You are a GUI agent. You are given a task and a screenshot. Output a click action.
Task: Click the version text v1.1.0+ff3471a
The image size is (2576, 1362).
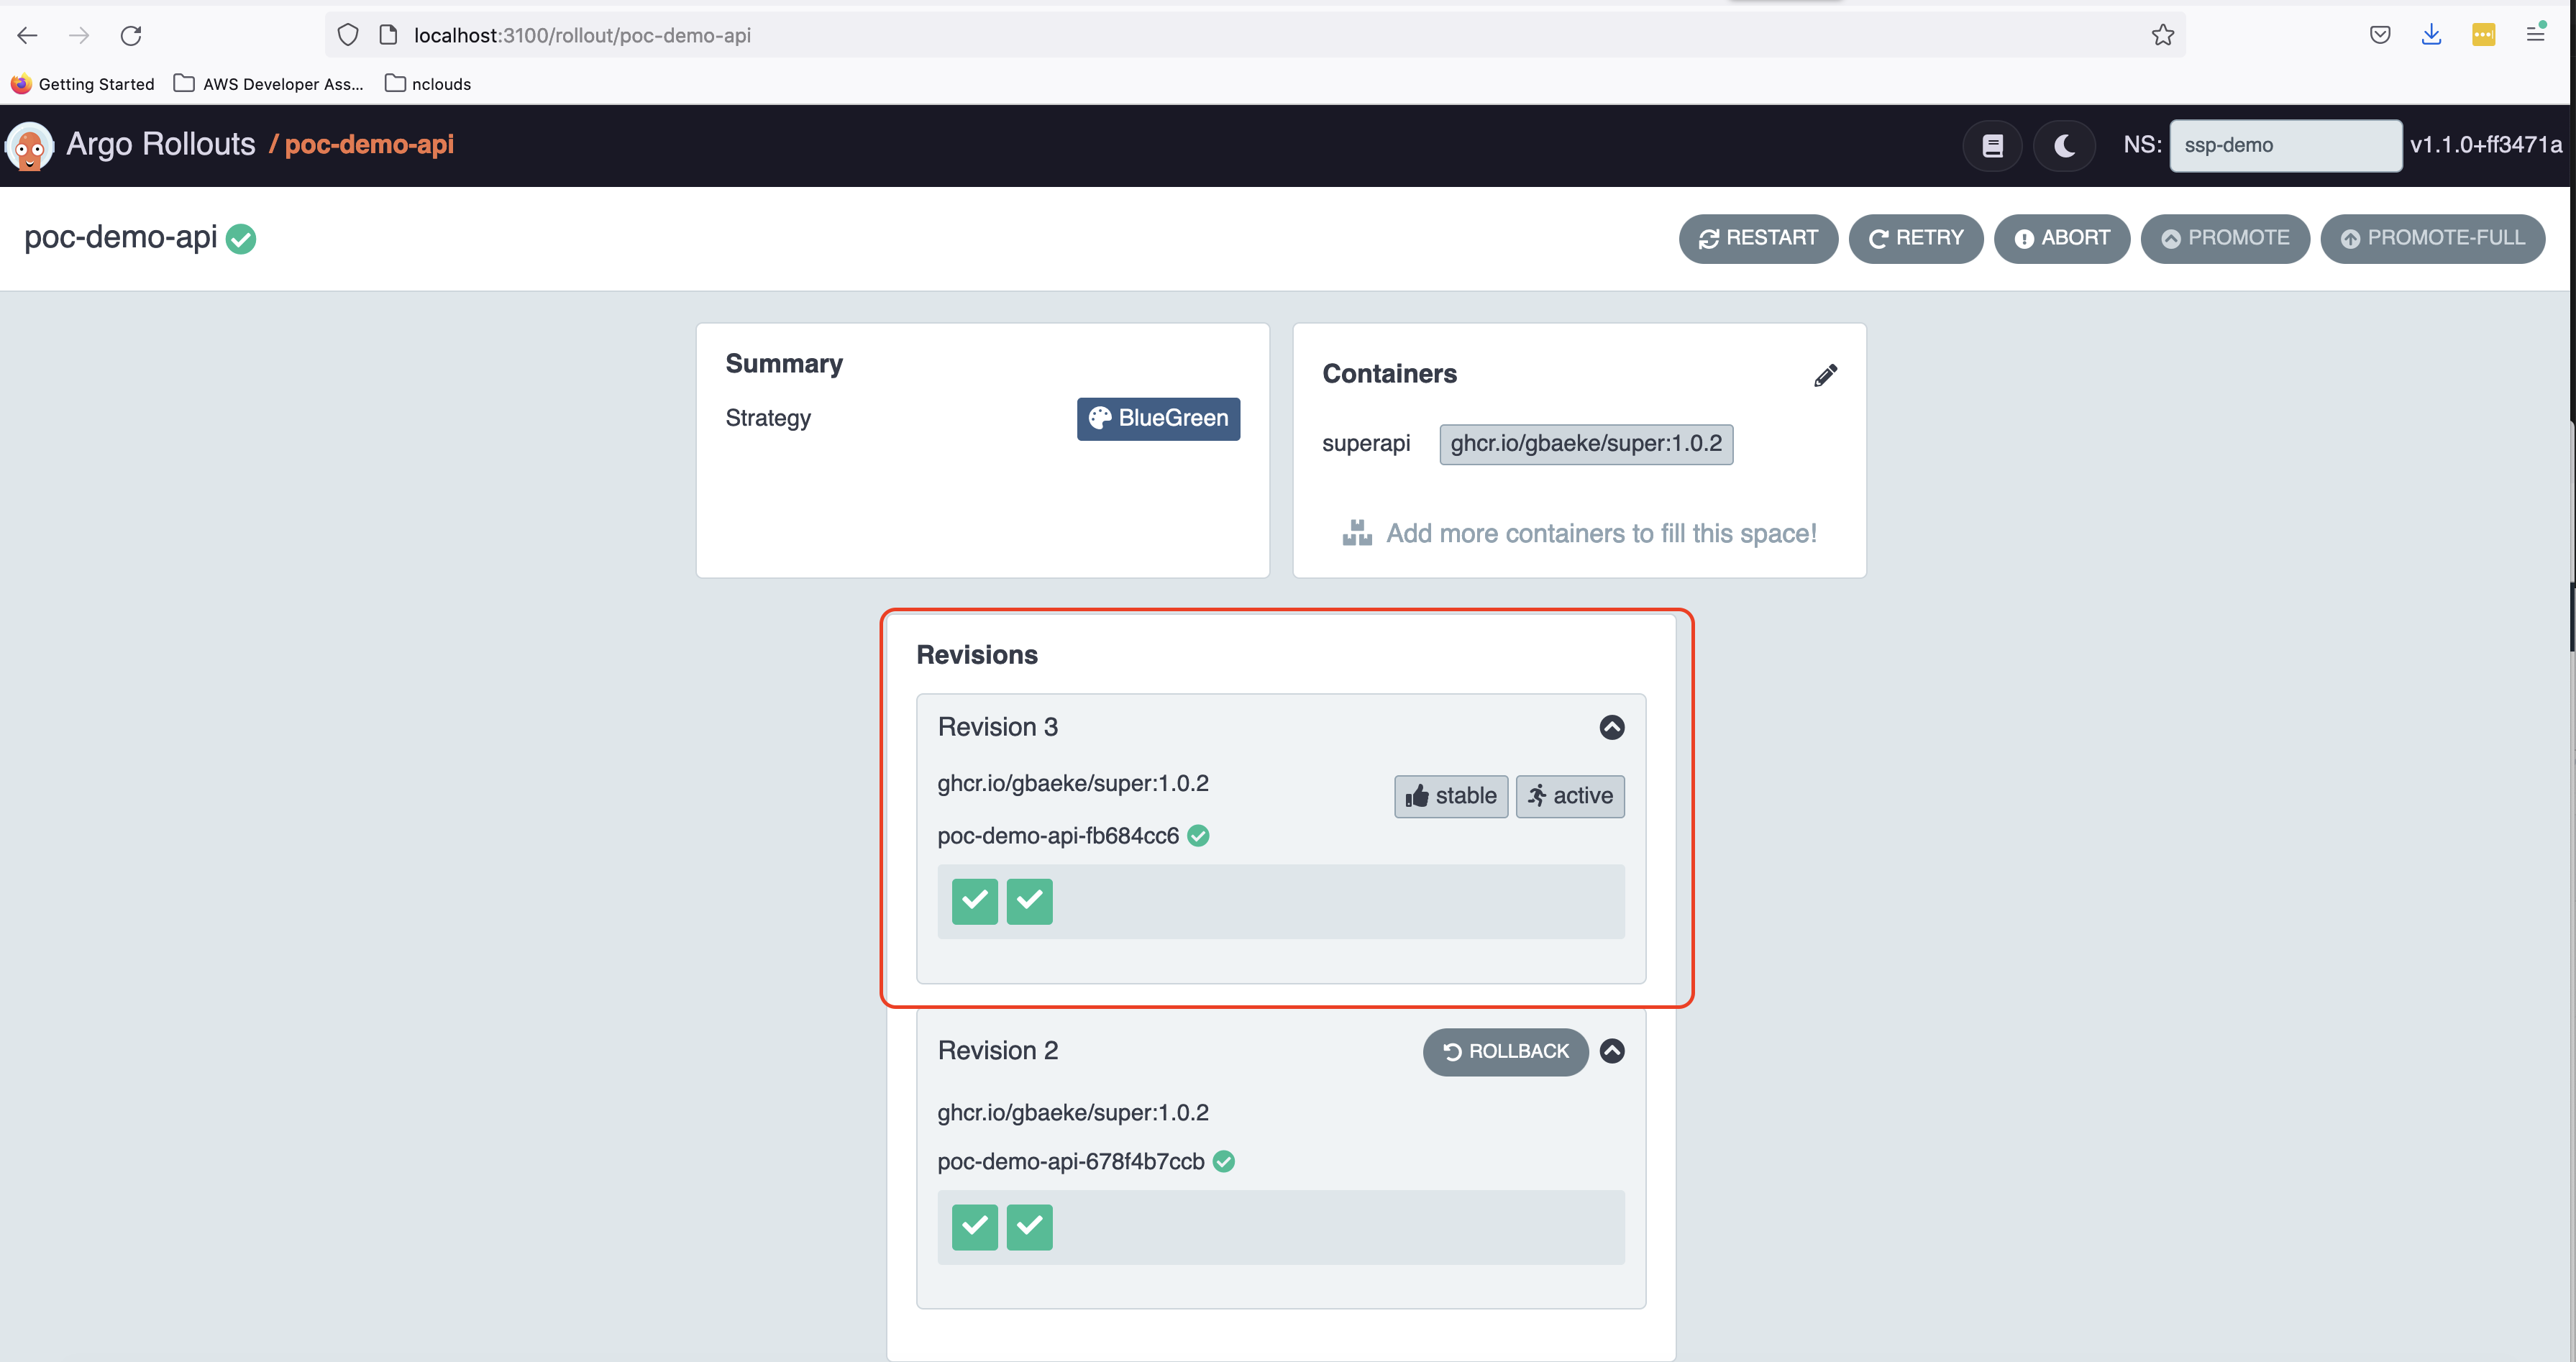[2486, 145]
